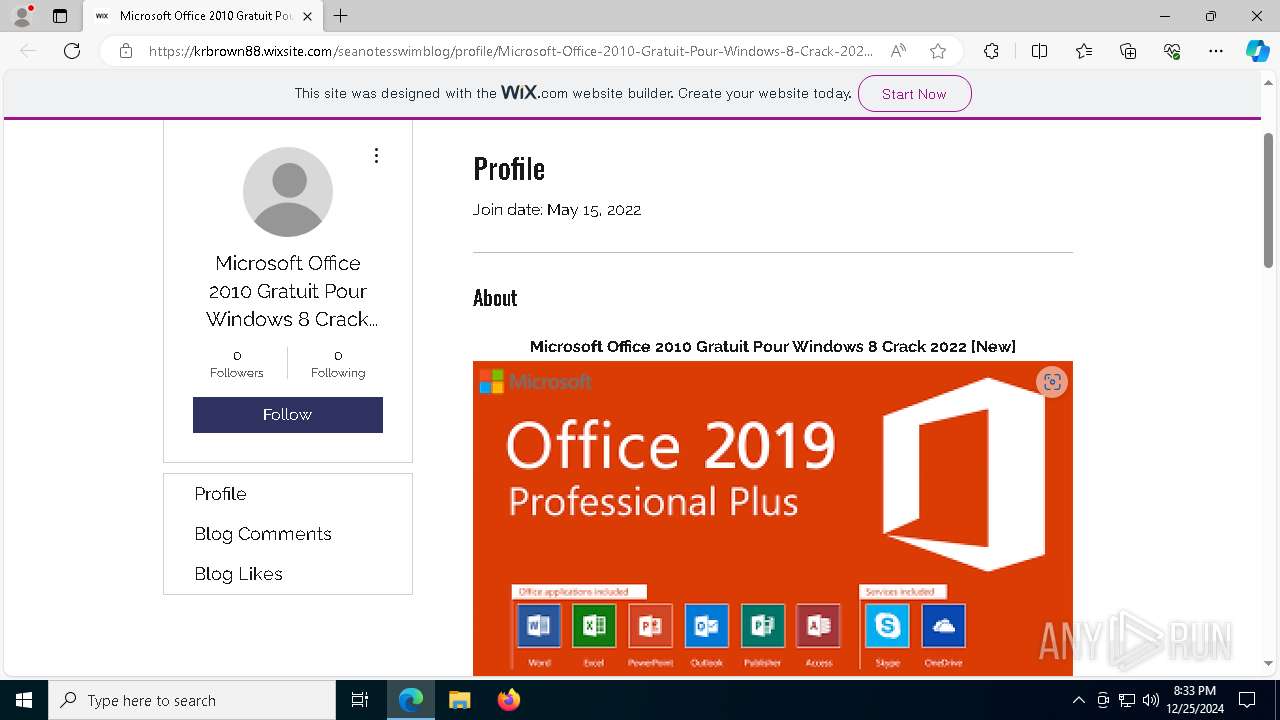The height and width of the screenshot is (720, 1280).
Task: Show hidden system tray icons
Action: pos(1078,700)
